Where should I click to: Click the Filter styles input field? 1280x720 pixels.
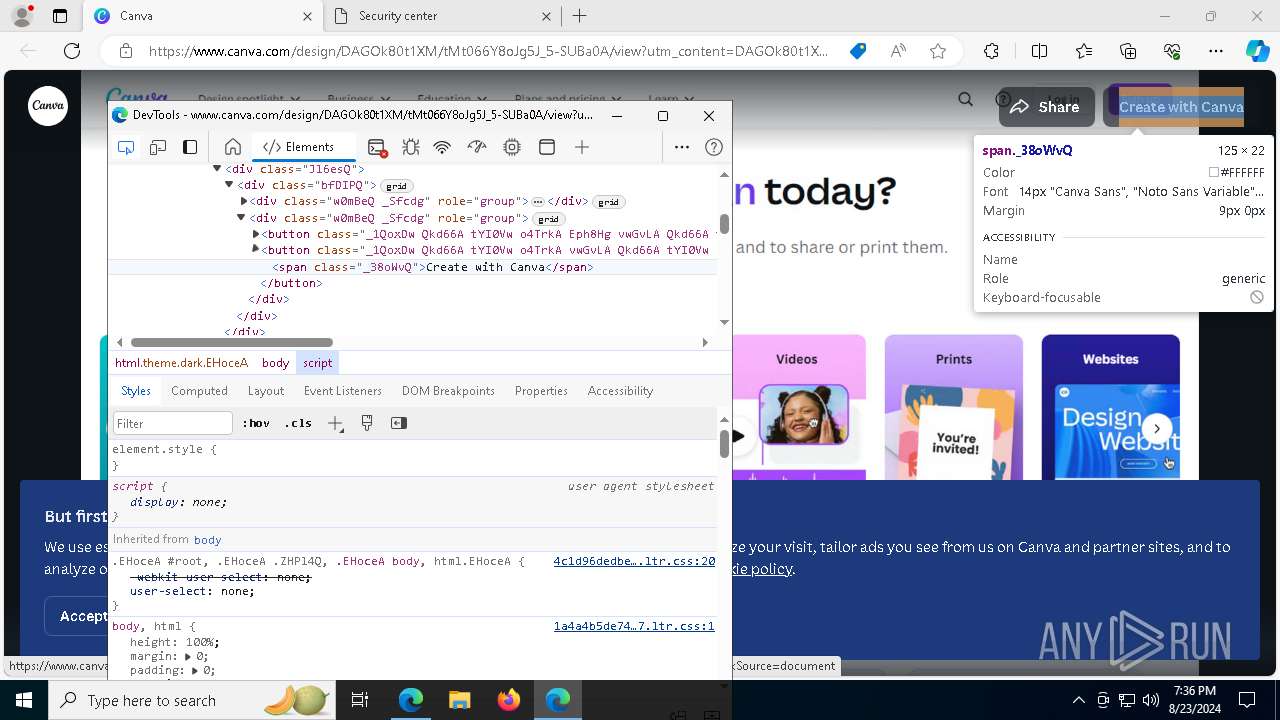pos(172,423)
